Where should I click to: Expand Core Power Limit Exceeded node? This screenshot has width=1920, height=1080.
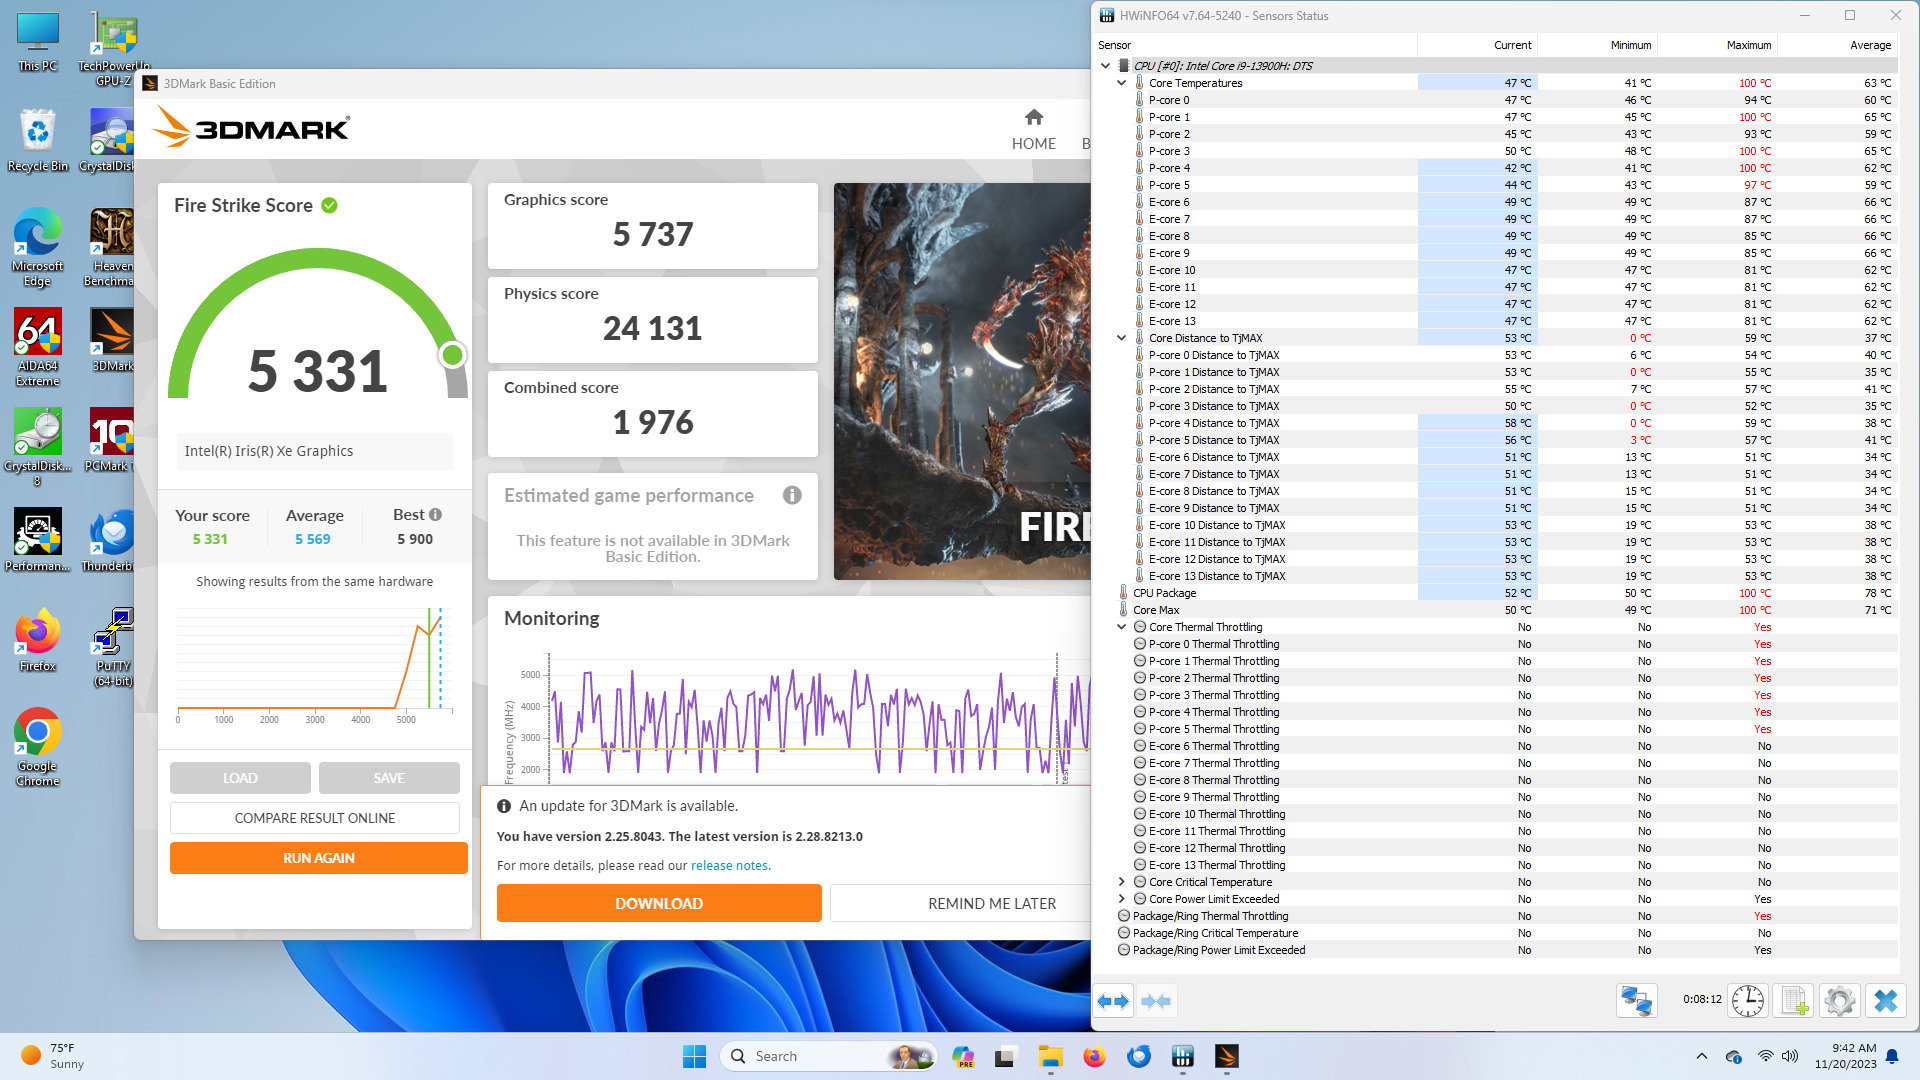click(x=1122, y=899)
